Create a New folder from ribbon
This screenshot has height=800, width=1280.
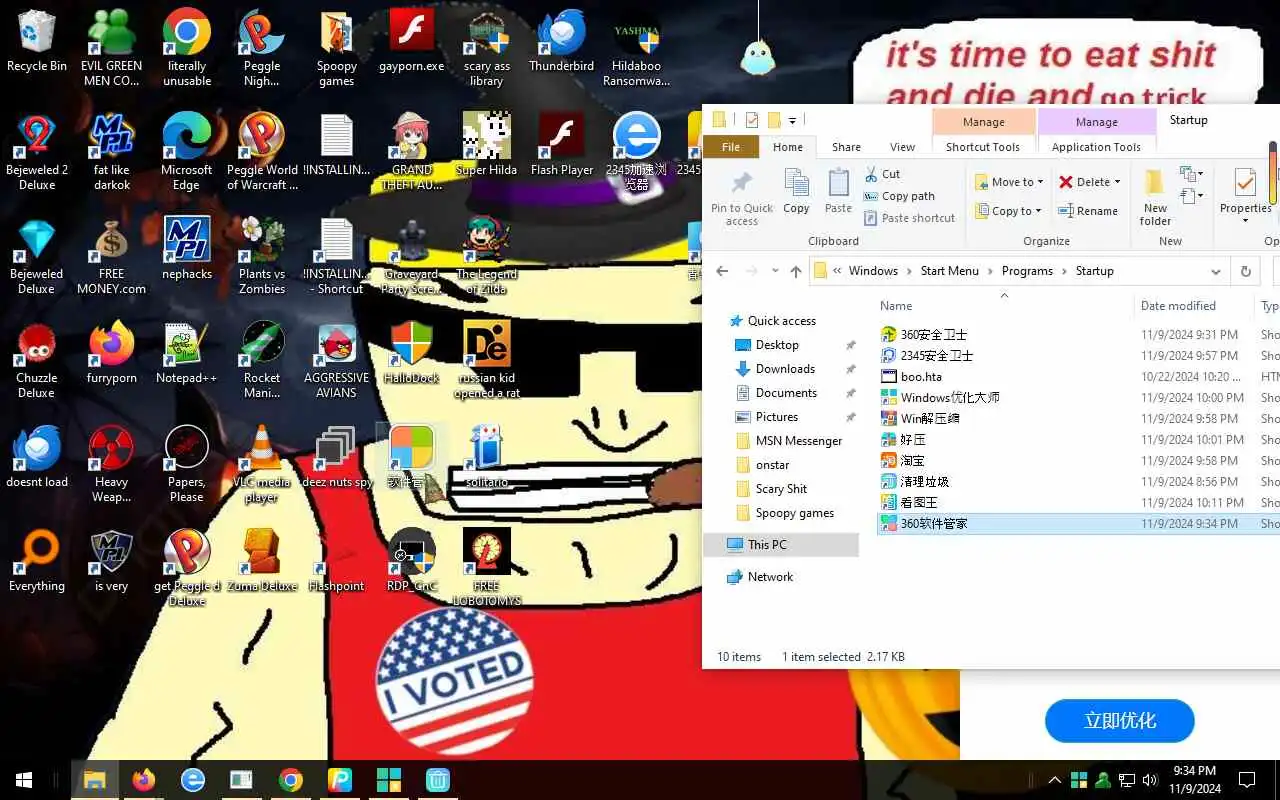click(x=1155, y=198)
